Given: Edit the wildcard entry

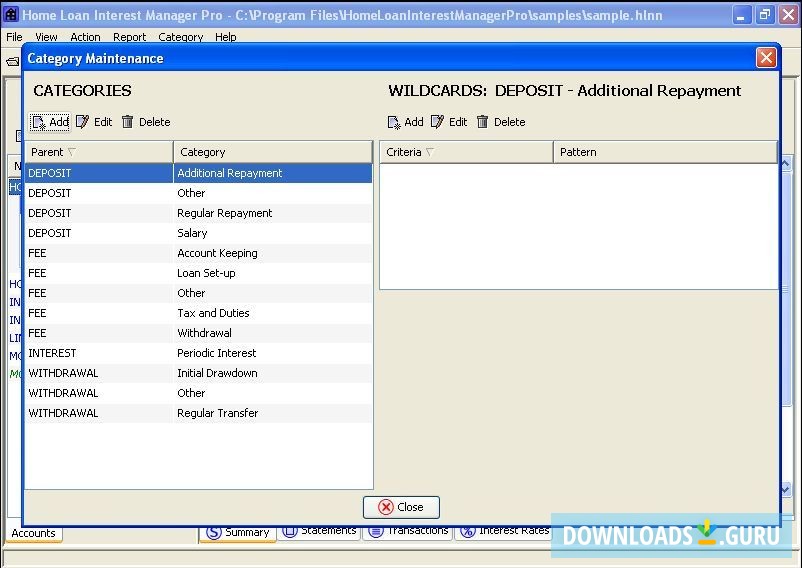Looking at the screenshot, I should coord(449,122).
